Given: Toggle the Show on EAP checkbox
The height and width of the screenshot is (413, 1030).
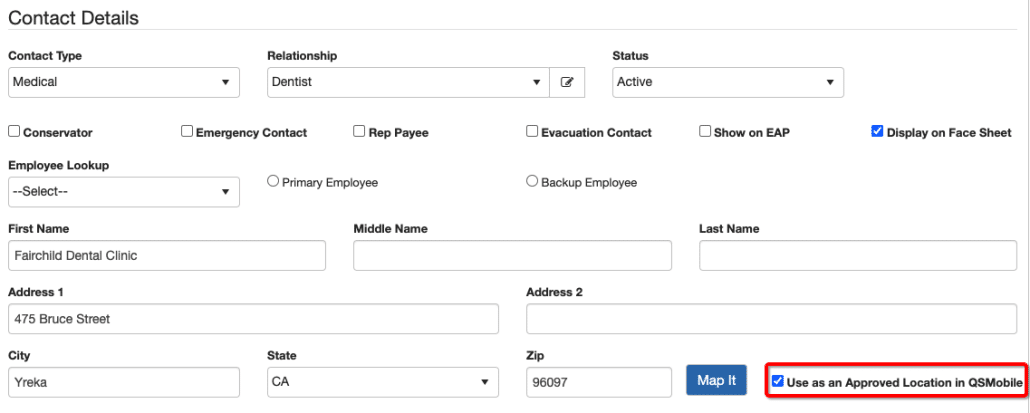Looking at the screenshot, I should coord(705,132).
